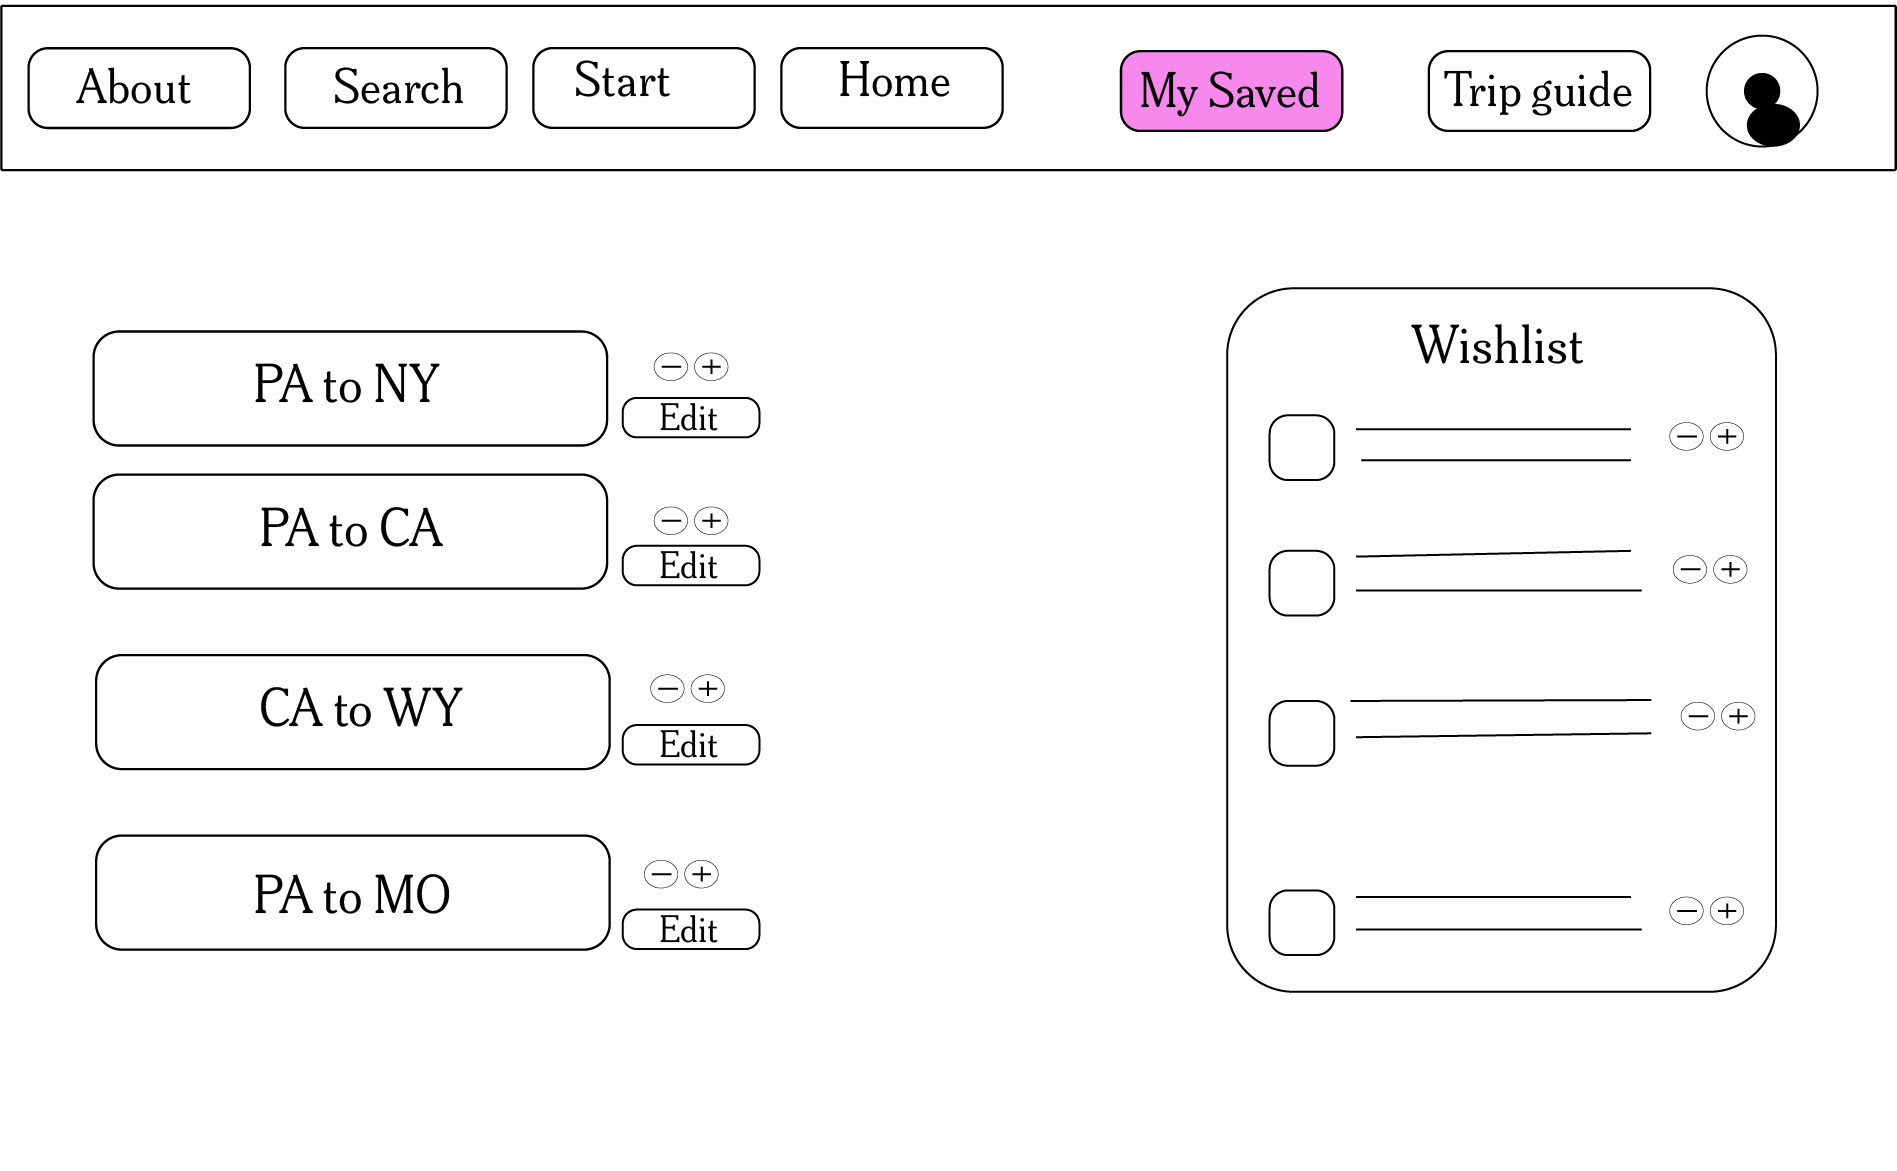Open the PA to CA saved trip
1897x1171 pixels.
pyautogui.click(x=350, y=531)
